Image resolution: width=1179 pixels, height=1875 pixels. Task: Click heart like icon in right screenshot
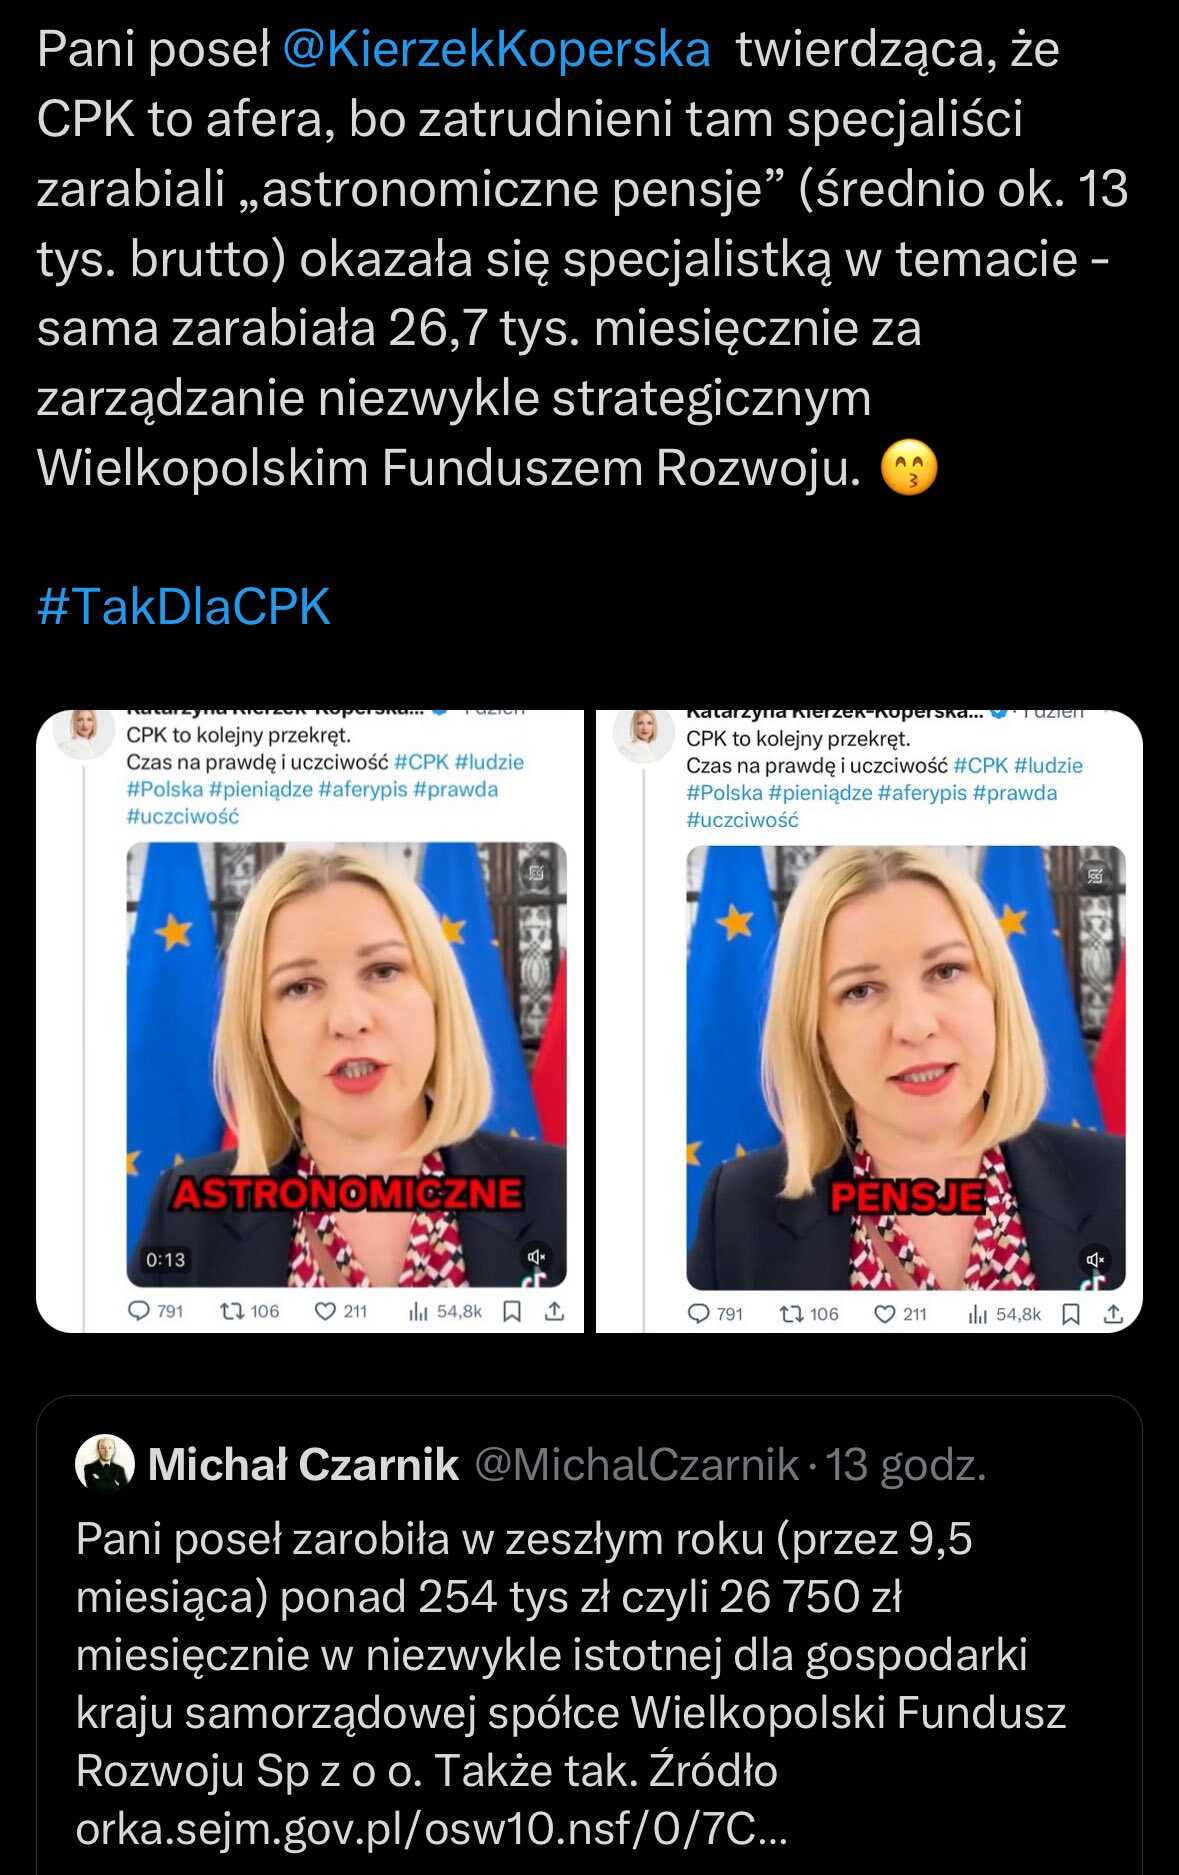tap(884, 1314)
